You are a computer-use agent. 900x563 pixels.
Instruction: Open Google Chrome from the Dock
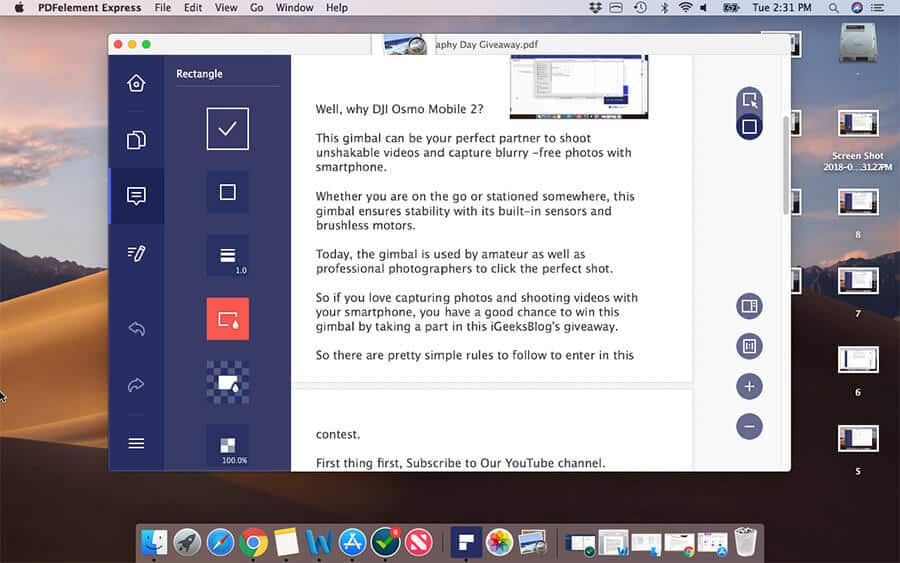[253, 542]
